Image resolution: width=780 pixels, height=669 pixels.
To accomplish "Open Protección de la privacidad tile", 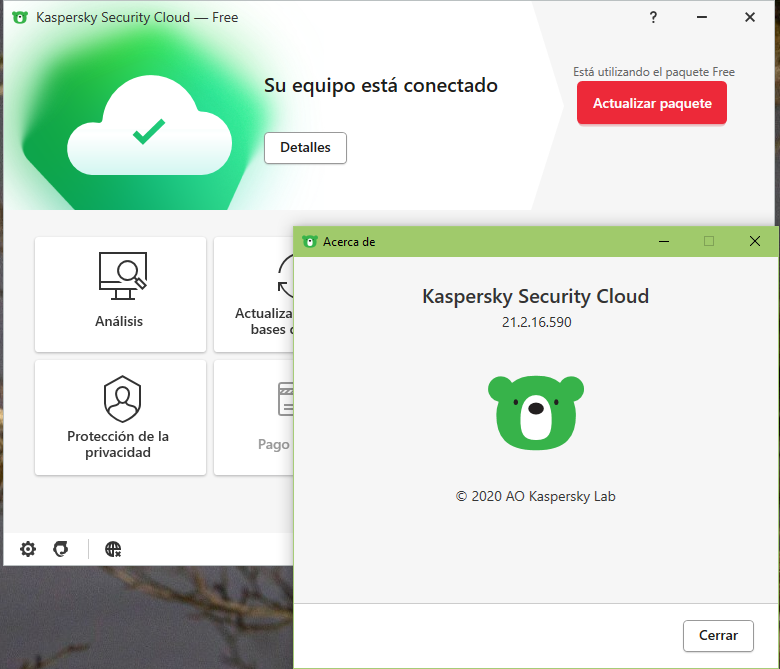I will [120, 418].
